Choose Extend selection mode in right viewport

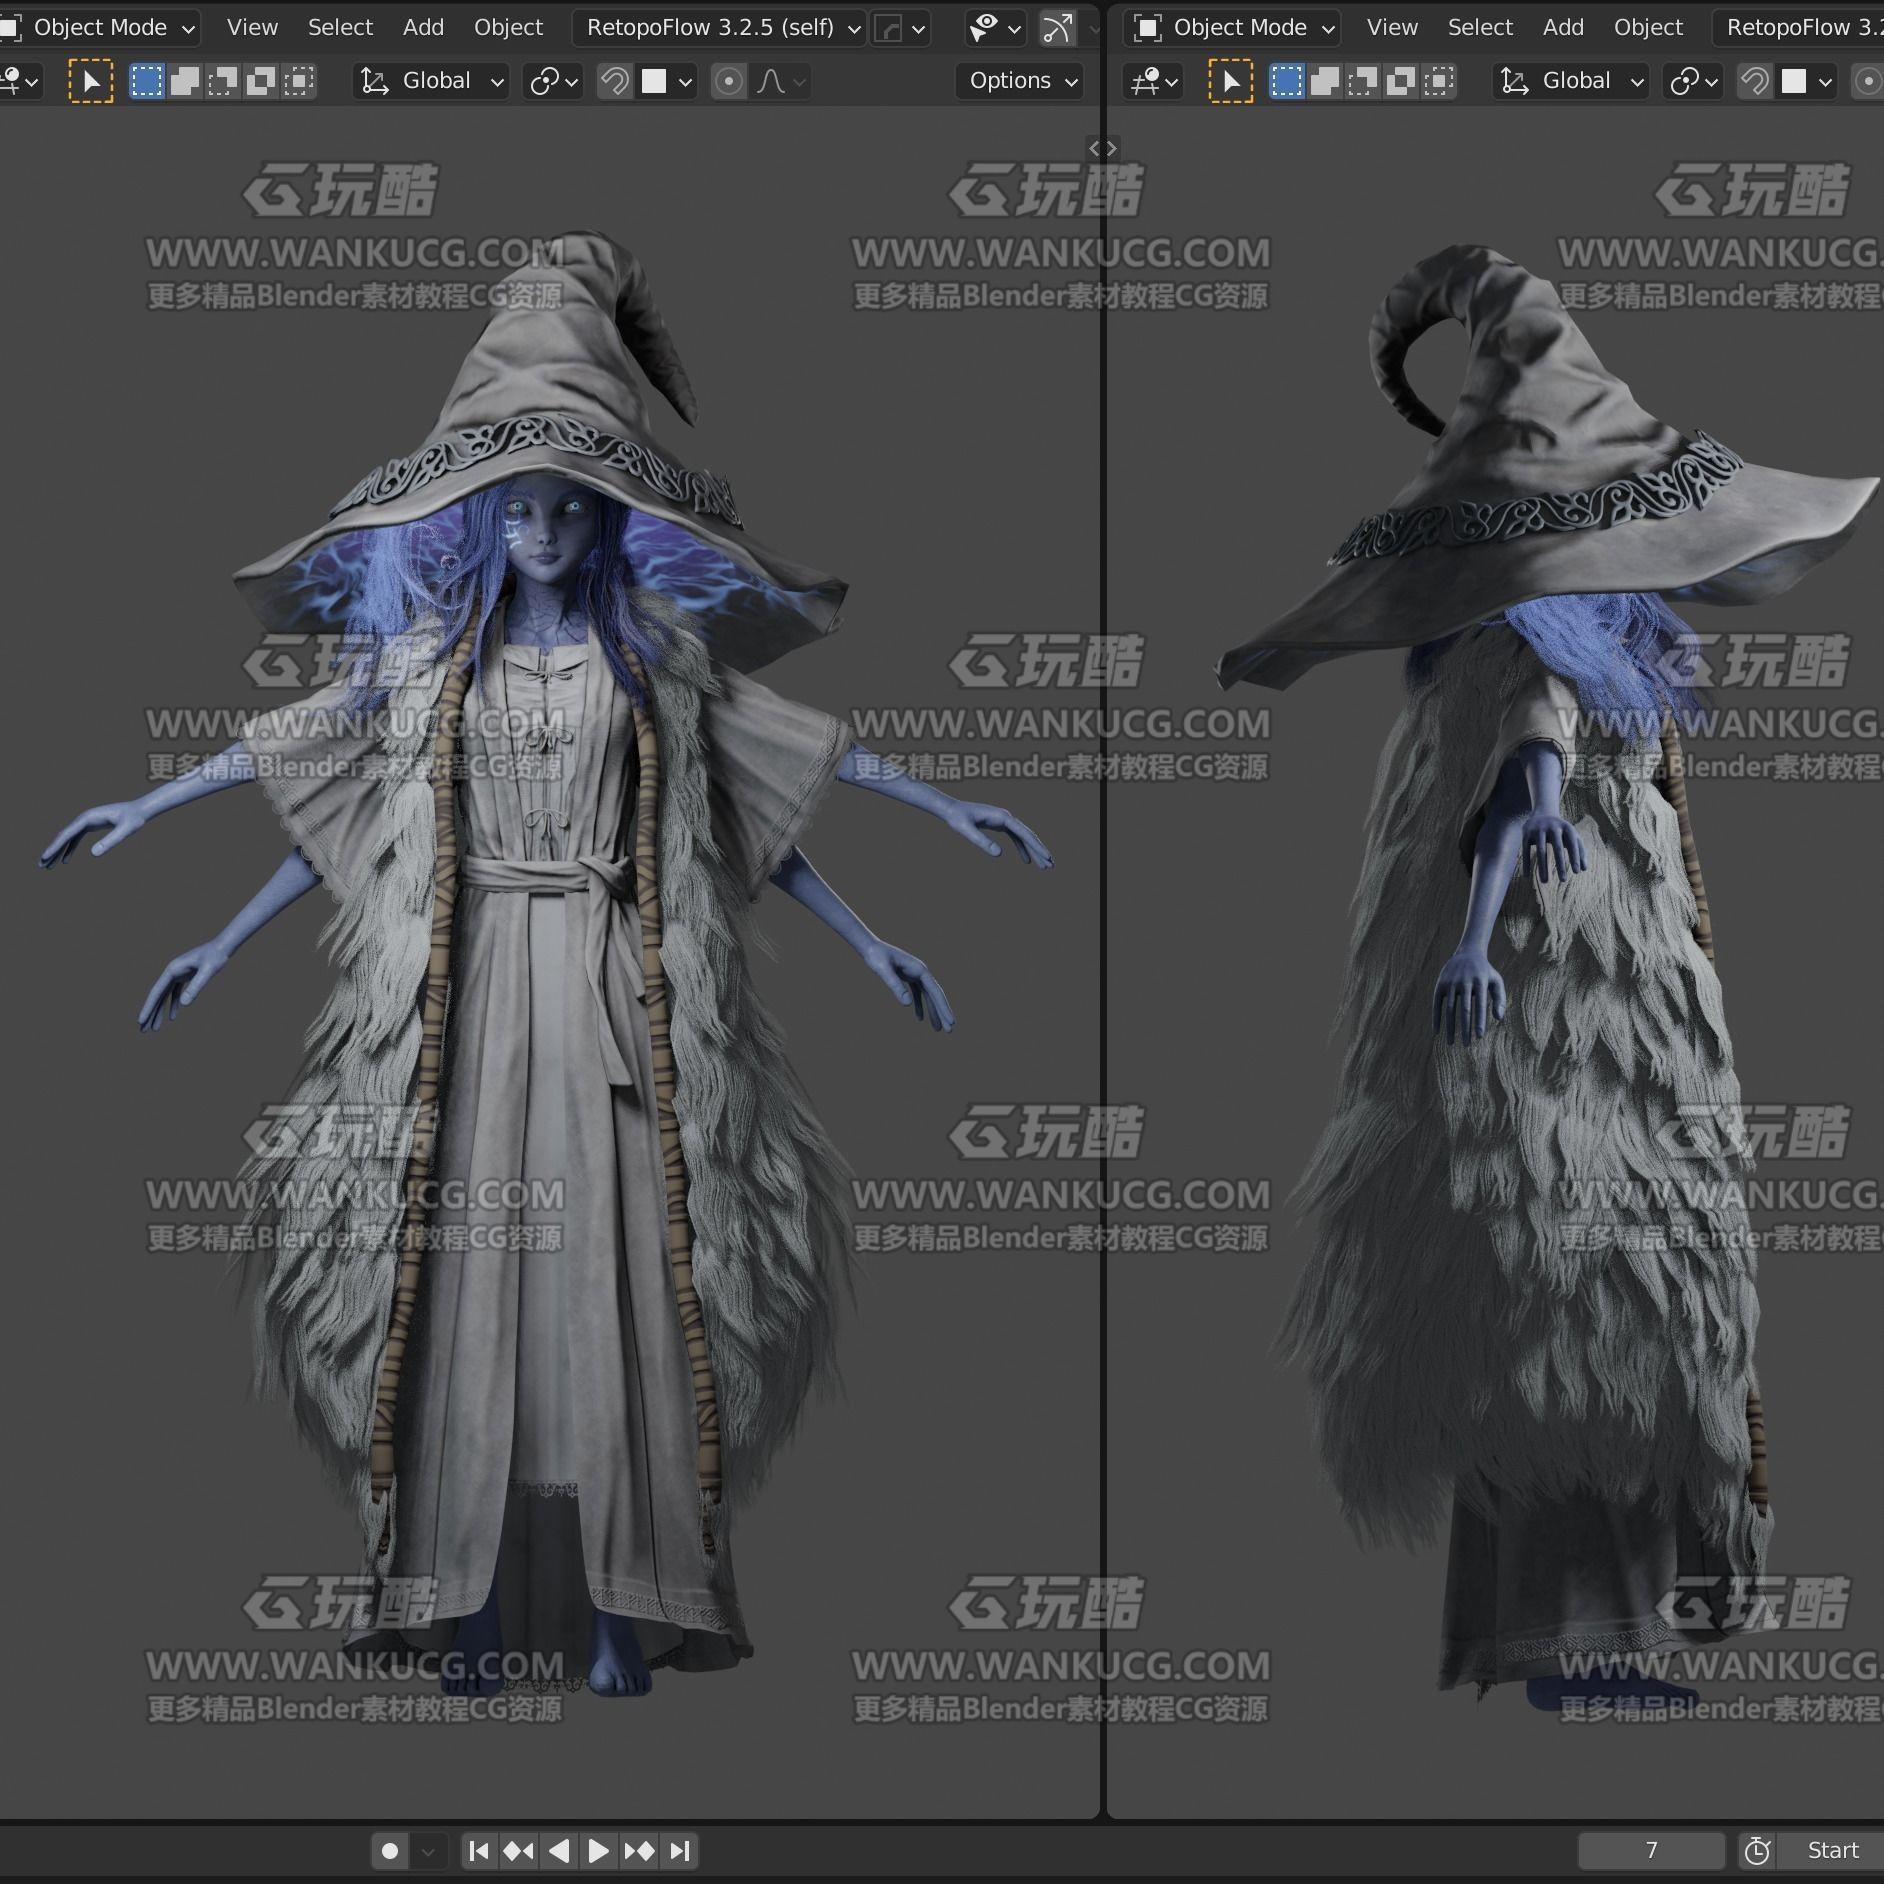(x=1325, y=81)
